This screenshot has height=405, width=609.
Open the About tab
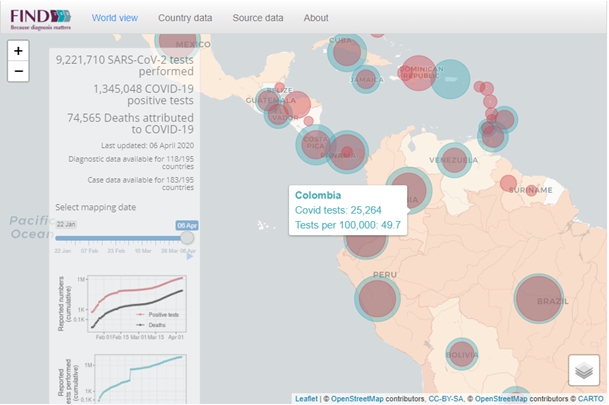(316, 18)
